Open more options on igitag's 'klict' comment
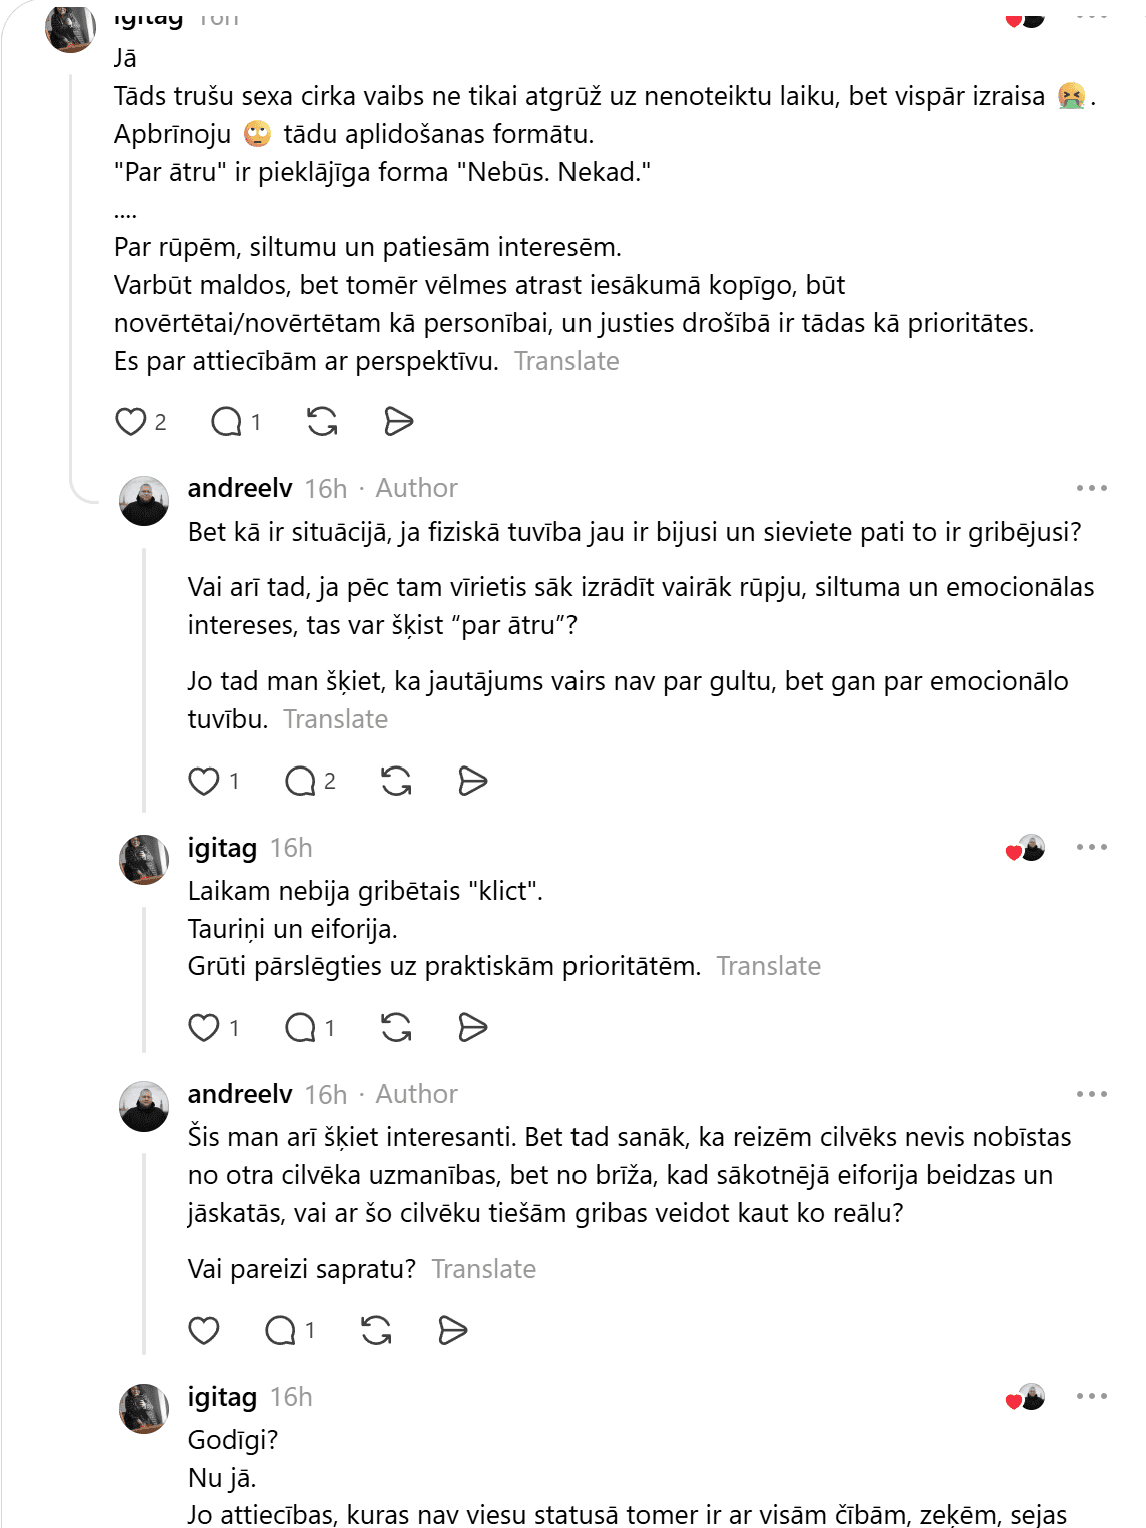Image resolution: width=1146 pixels, height=1528 pixels. (1092, 847)
